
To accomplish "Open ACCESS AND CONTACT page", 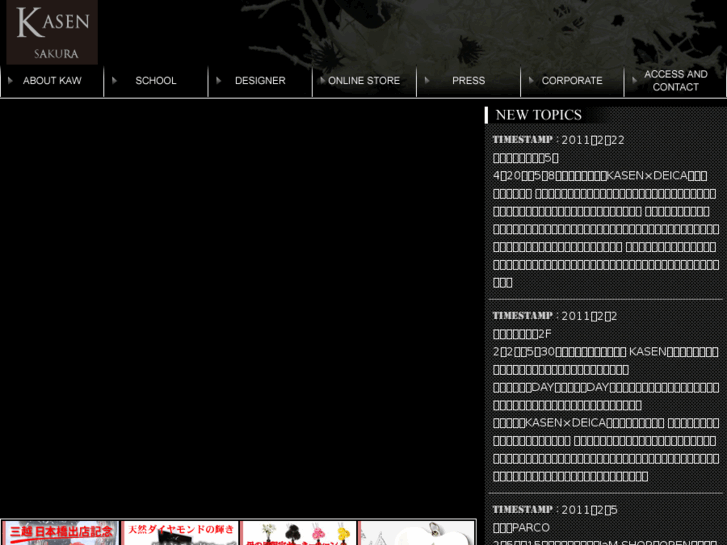I will point(676,81).
